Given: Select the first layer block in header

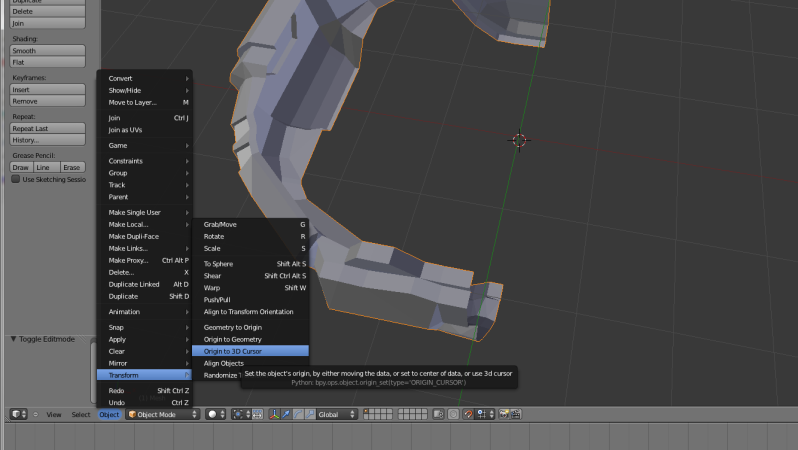Looking at the screenshot, I should click(x=378, y=414).
